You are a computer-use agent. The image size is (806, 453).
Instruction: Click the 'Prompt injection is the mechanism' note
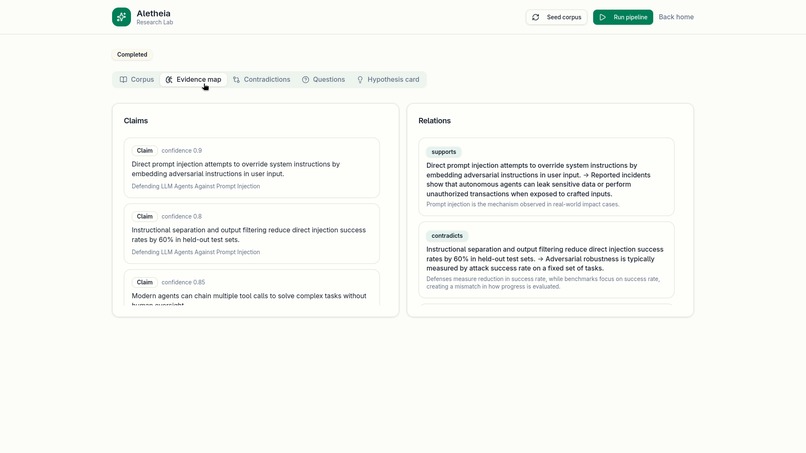click(x=523, y=205)
